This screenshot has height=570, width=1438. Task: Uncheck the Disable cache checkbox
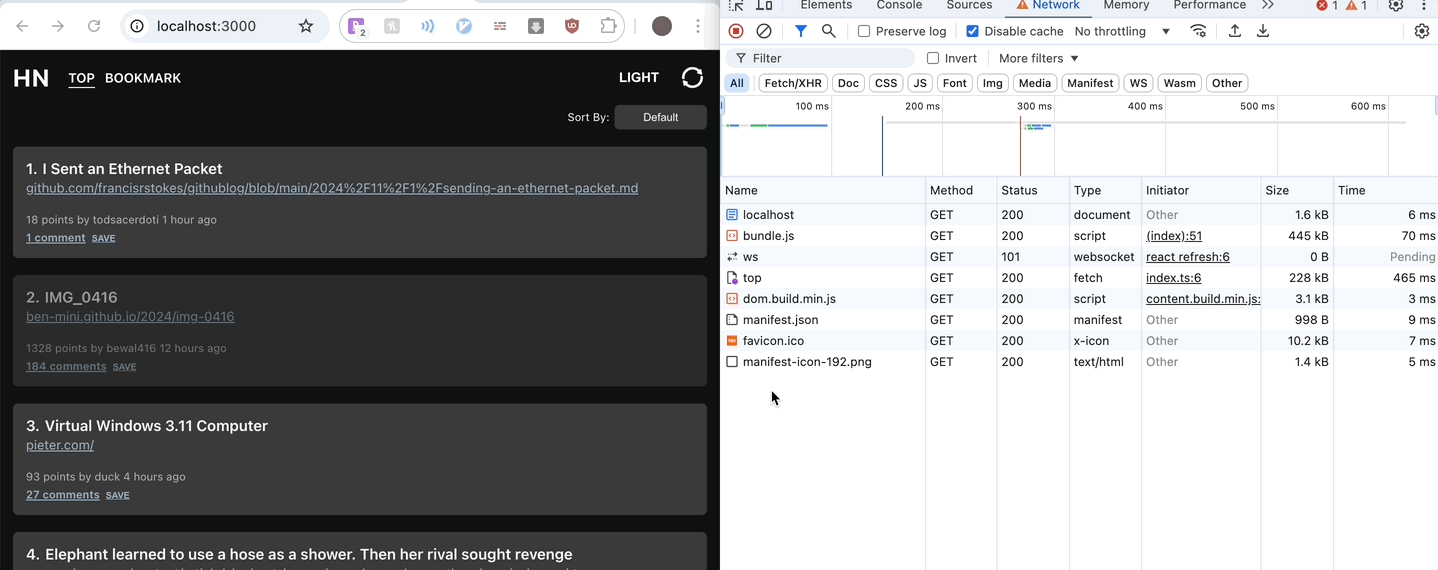(972, 31)
